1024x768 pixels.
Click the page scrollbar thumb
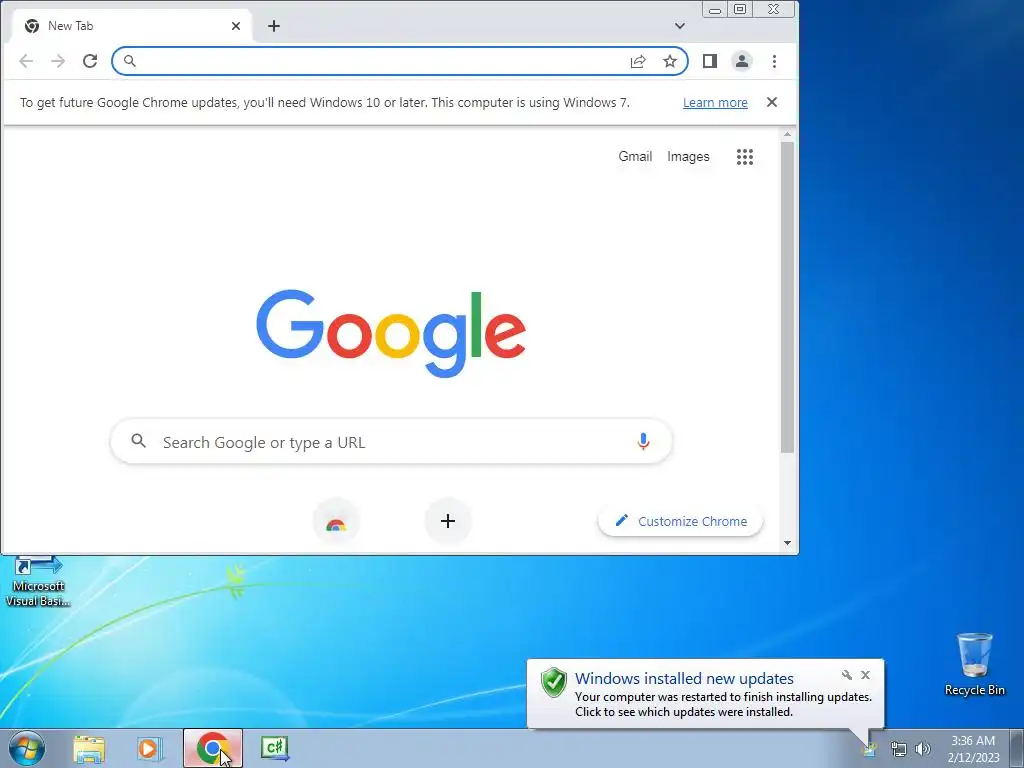click(x=787, y=297)
